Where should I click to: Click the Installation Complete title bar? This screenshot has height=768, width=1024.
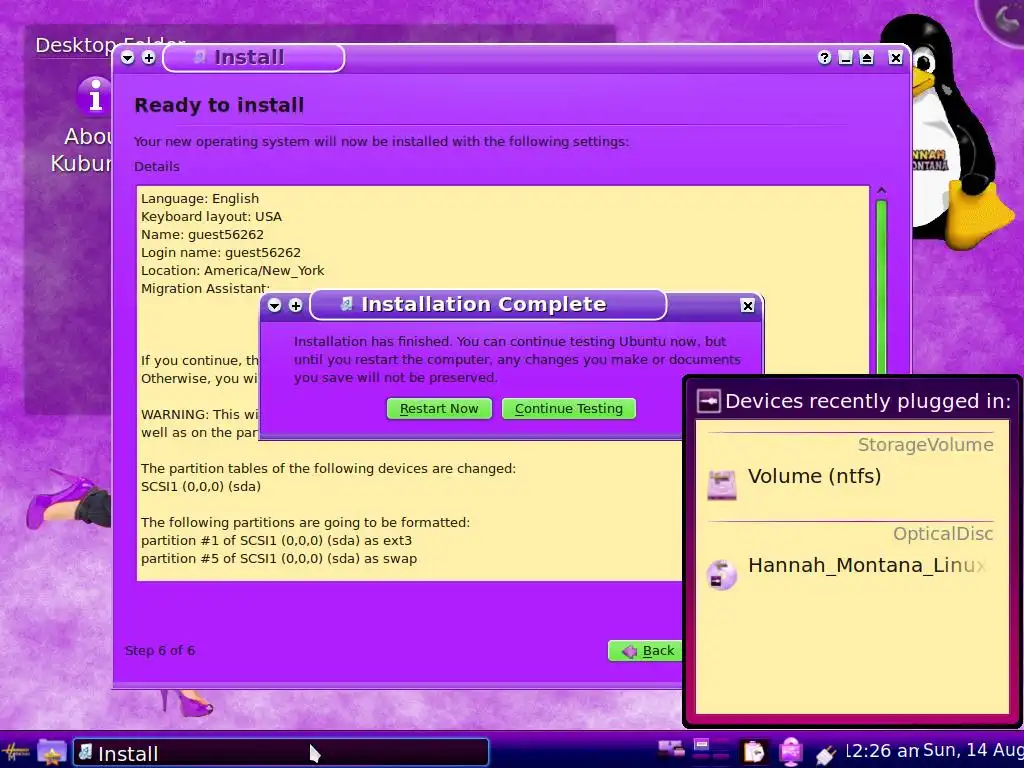pyautogui.click(x=488, y=305)
